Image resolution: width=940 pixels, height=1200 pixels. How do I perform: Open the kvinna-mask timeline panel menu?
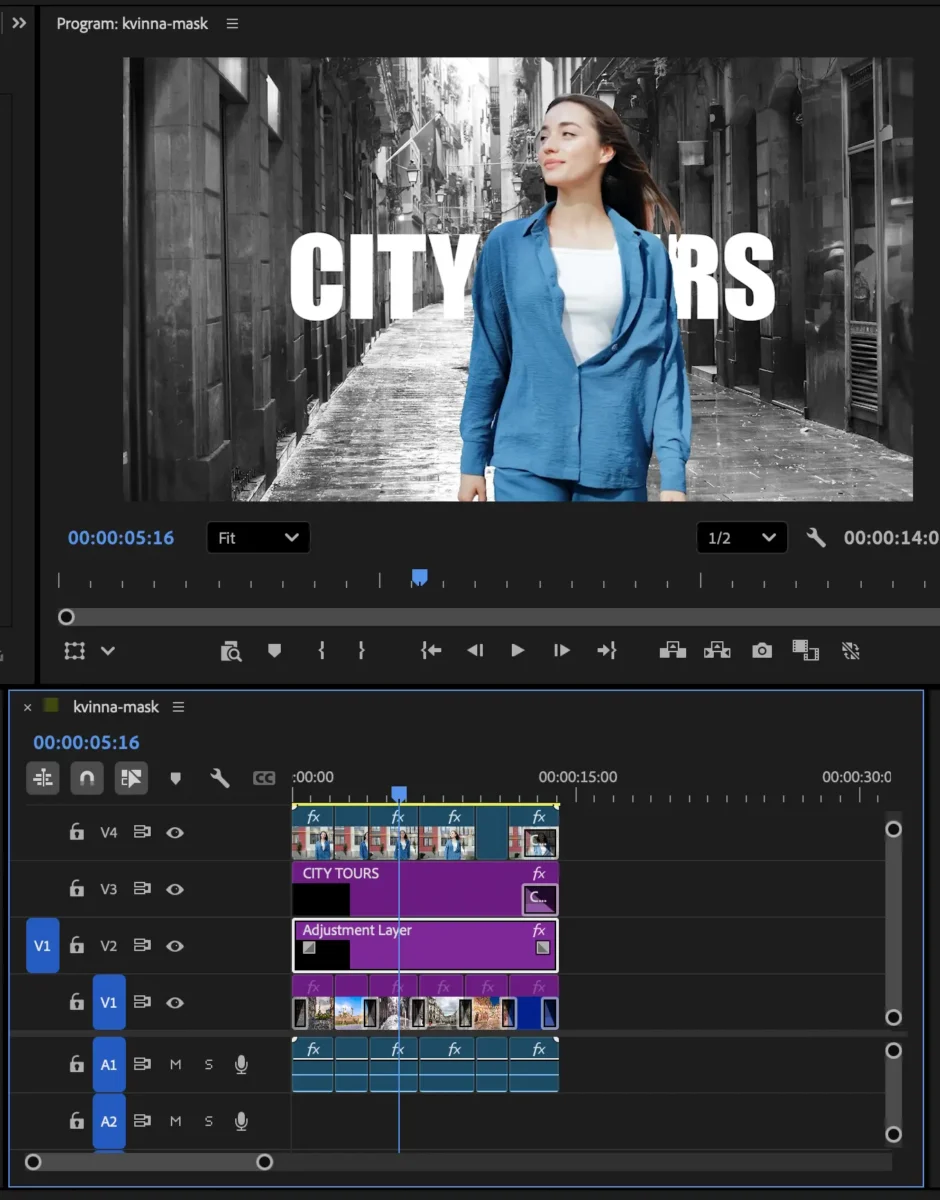click(x=178, y=707)
